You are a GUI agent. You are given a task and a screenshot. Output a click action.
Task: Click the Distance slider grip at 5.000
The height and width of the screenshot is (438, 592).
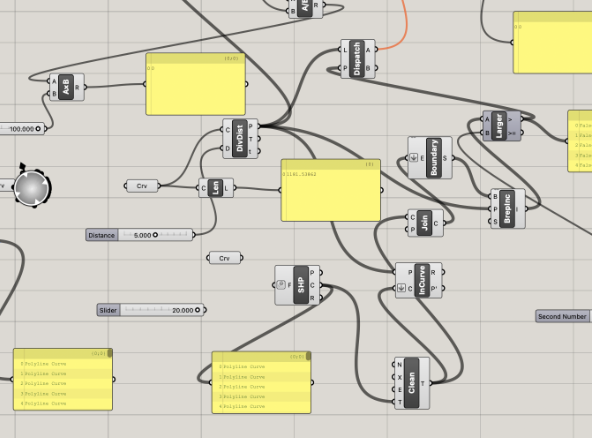click(x=155, y=235)
